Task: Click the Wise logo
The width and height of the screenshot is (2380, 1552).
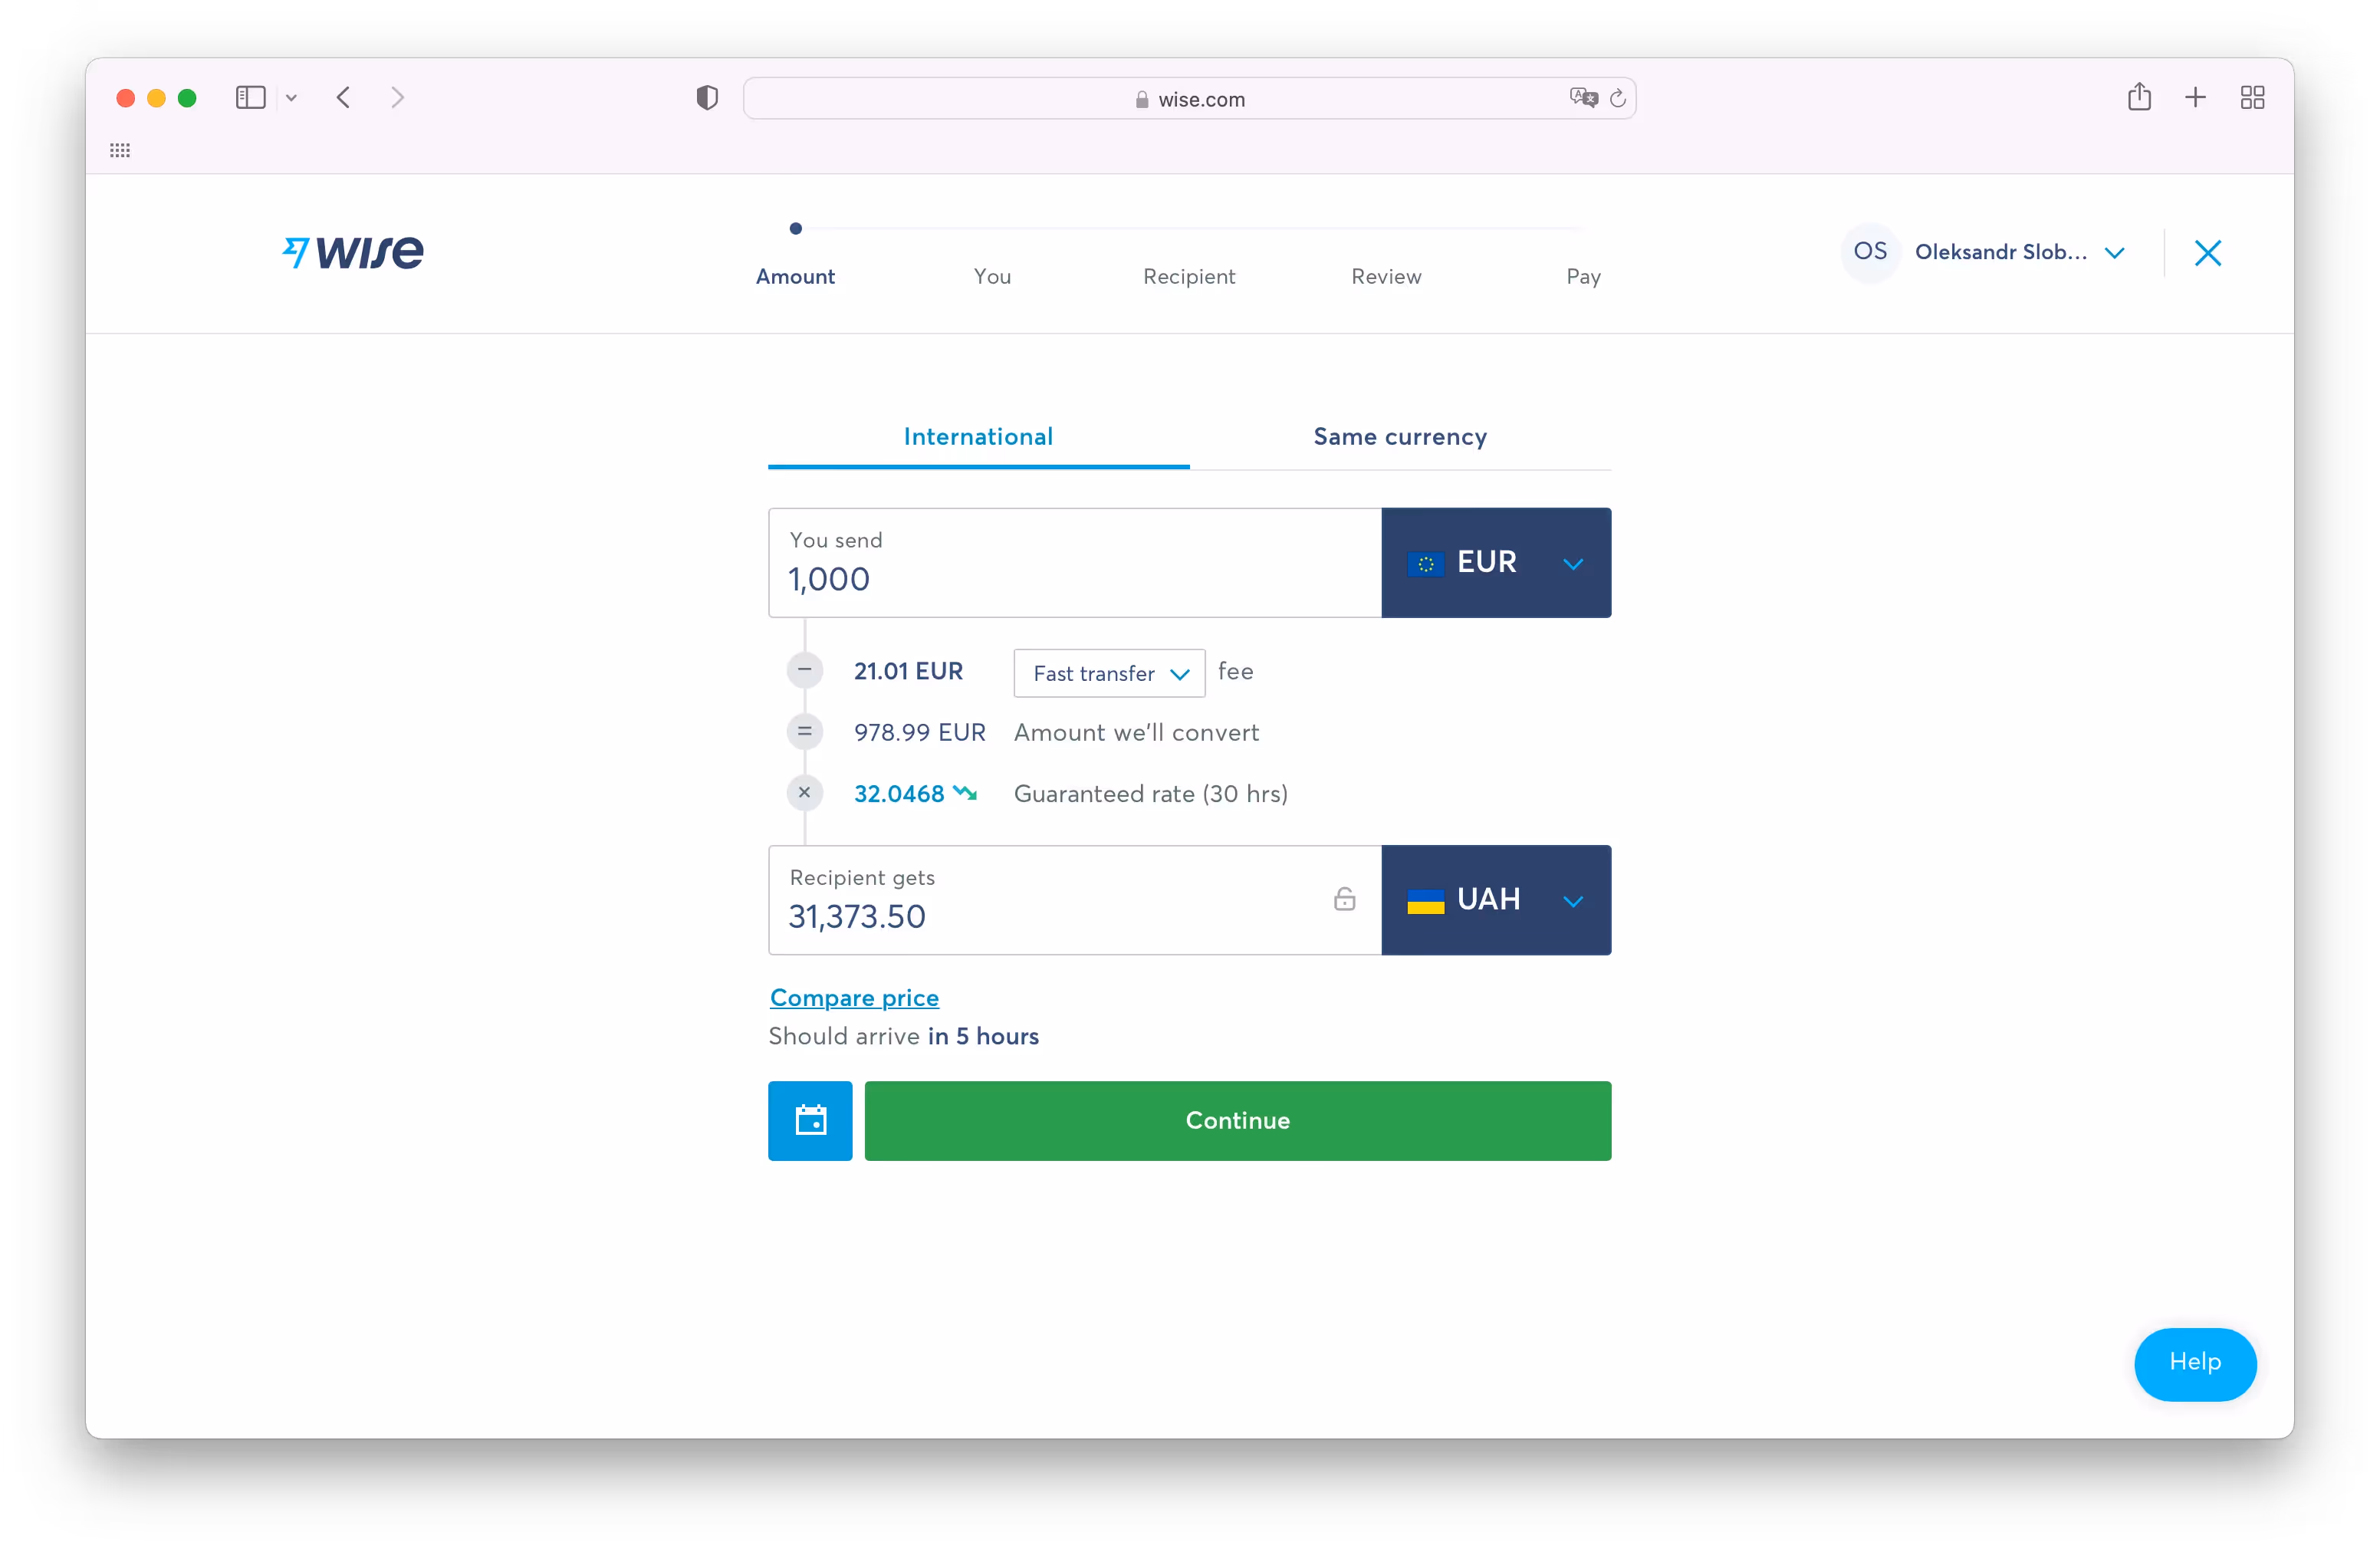Action: pyautogui.click(x=353, y=252)
